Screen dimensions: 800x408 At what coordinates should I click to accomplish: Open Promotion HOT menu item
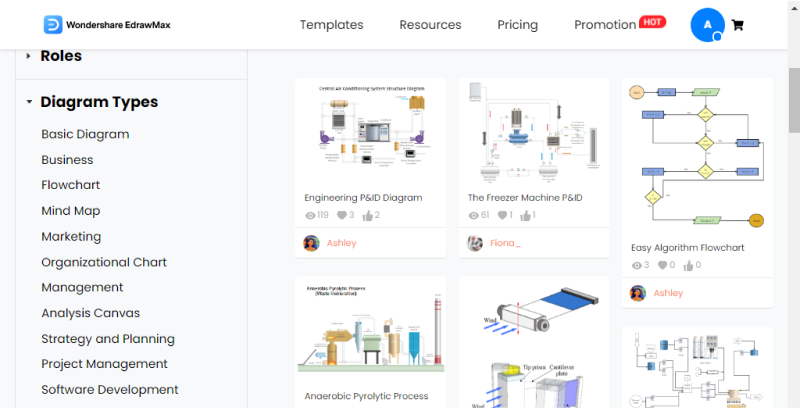click(620, 24)
